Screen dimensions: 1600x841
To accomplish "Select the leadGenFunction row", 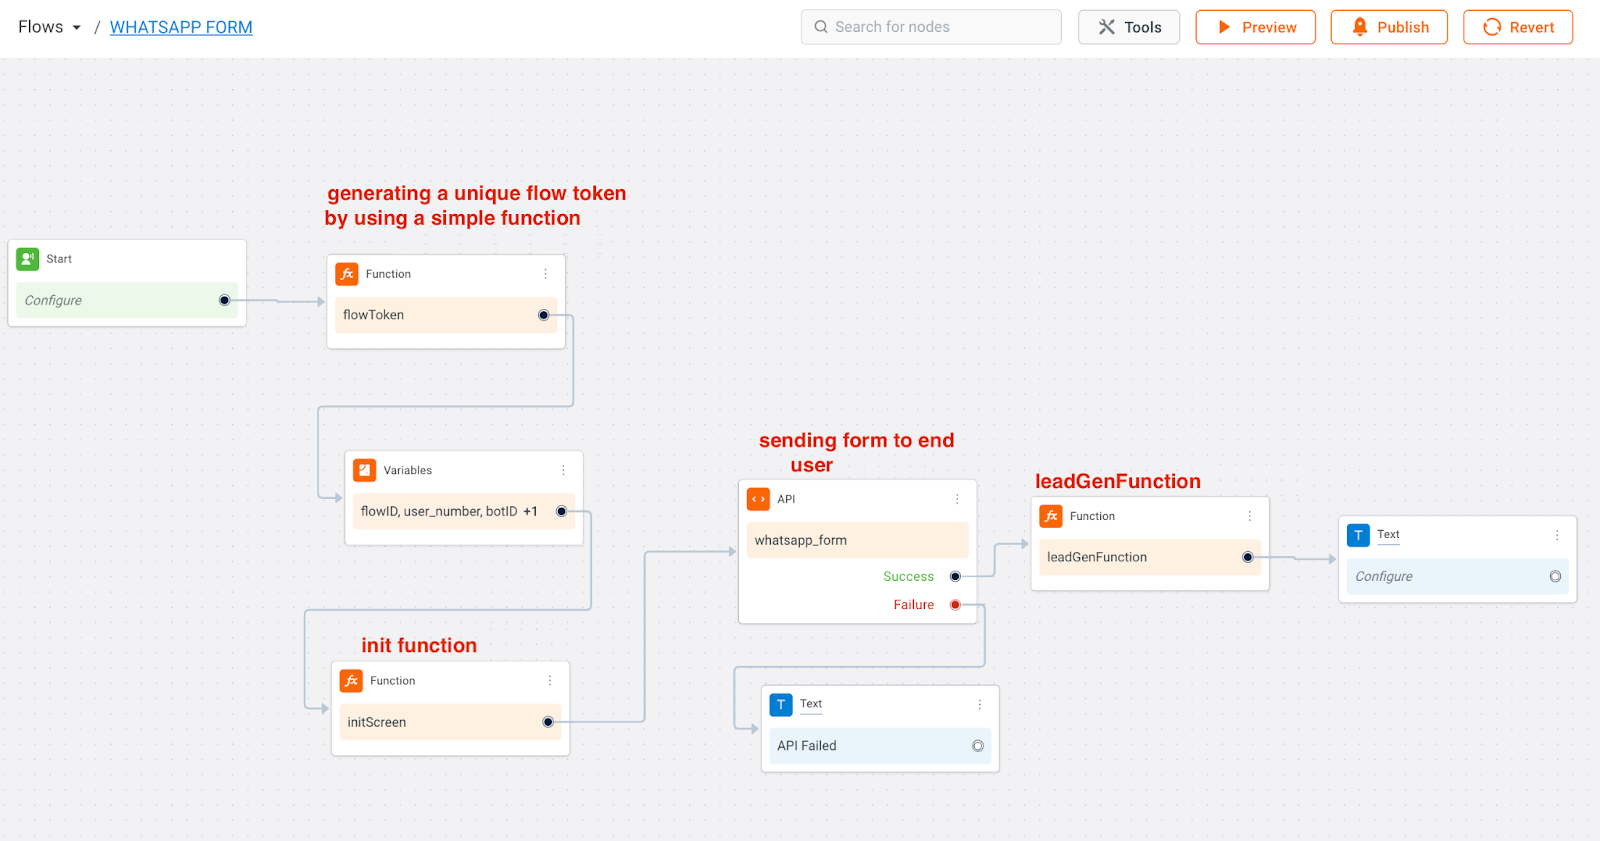I will 1150,557.
